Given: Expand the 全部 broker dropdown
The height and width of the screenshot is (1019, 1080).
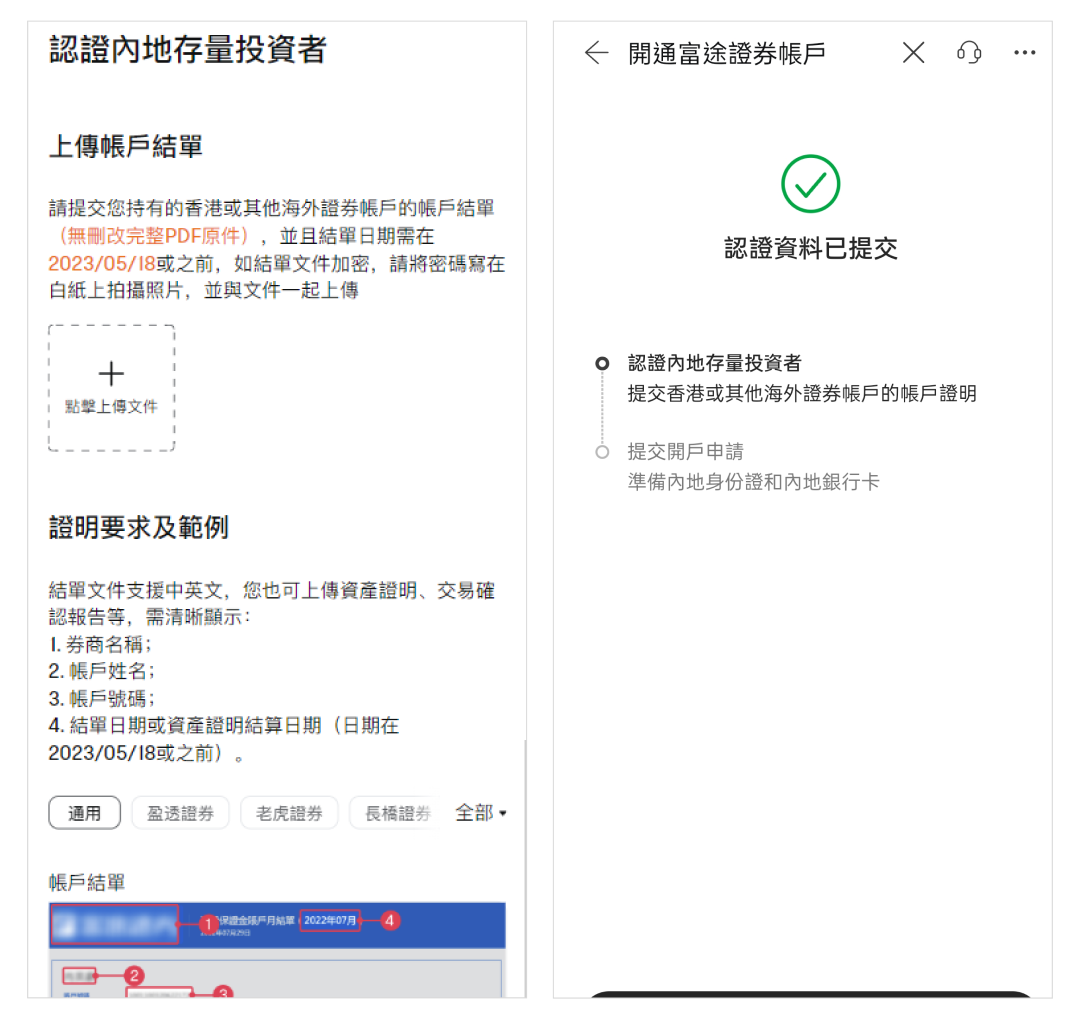Looking at the screenshot, I should click(481, 813).
